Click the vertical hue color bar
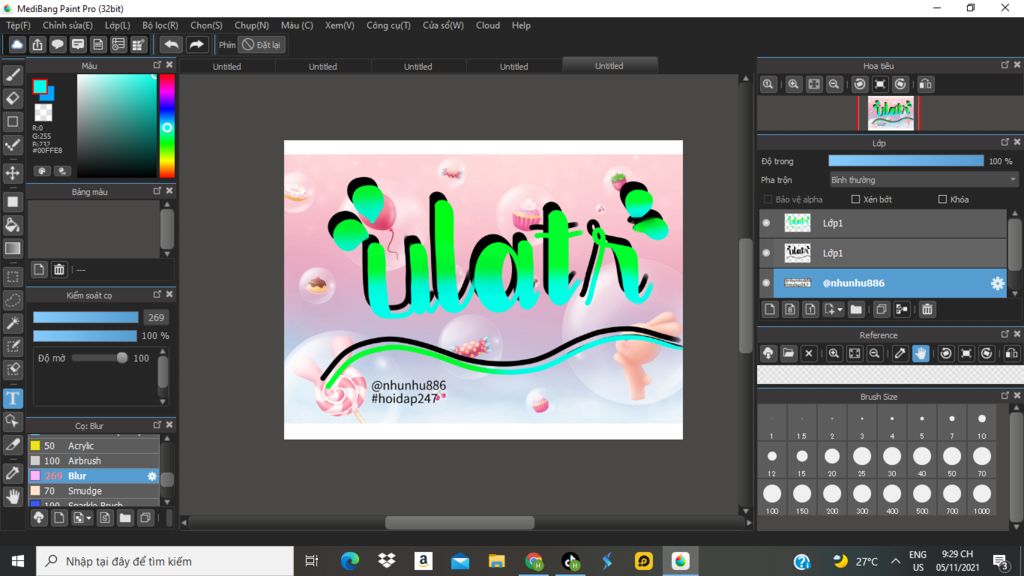The width and height of the screenshot is (1024, 576). [x=167, y=125]
